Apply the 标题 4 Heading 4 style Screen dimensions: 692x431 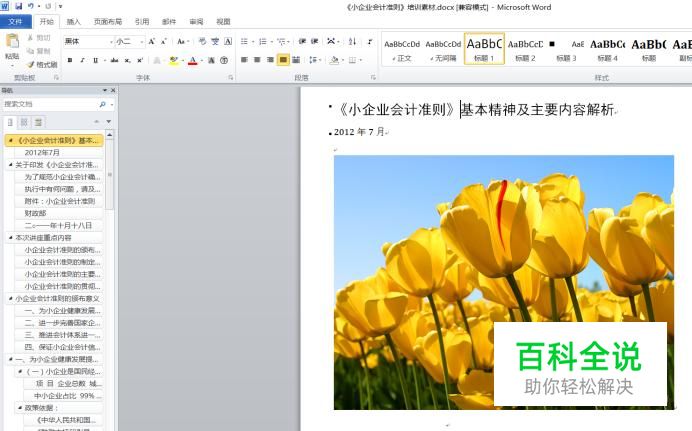[x=607, y=49]
